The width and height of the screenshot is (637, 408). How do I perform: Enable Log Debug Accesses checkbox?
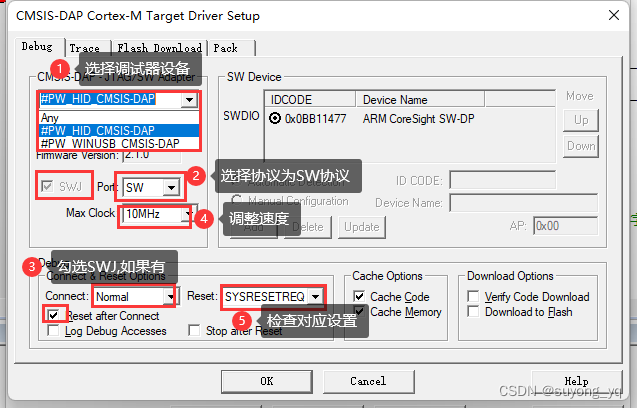[53, 330]
